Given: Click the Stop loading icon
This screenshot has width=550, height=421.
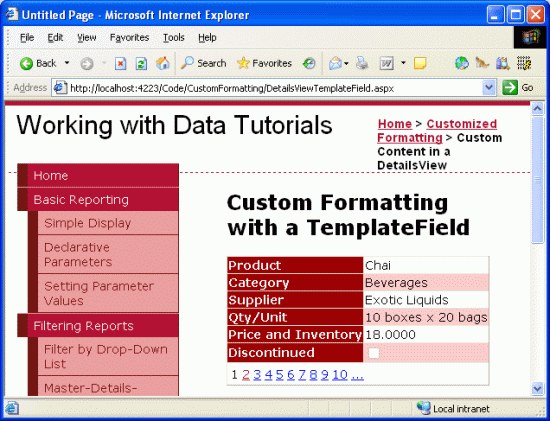Looking at the screenshot, I should pyautogui.click(x=120, y=64).
